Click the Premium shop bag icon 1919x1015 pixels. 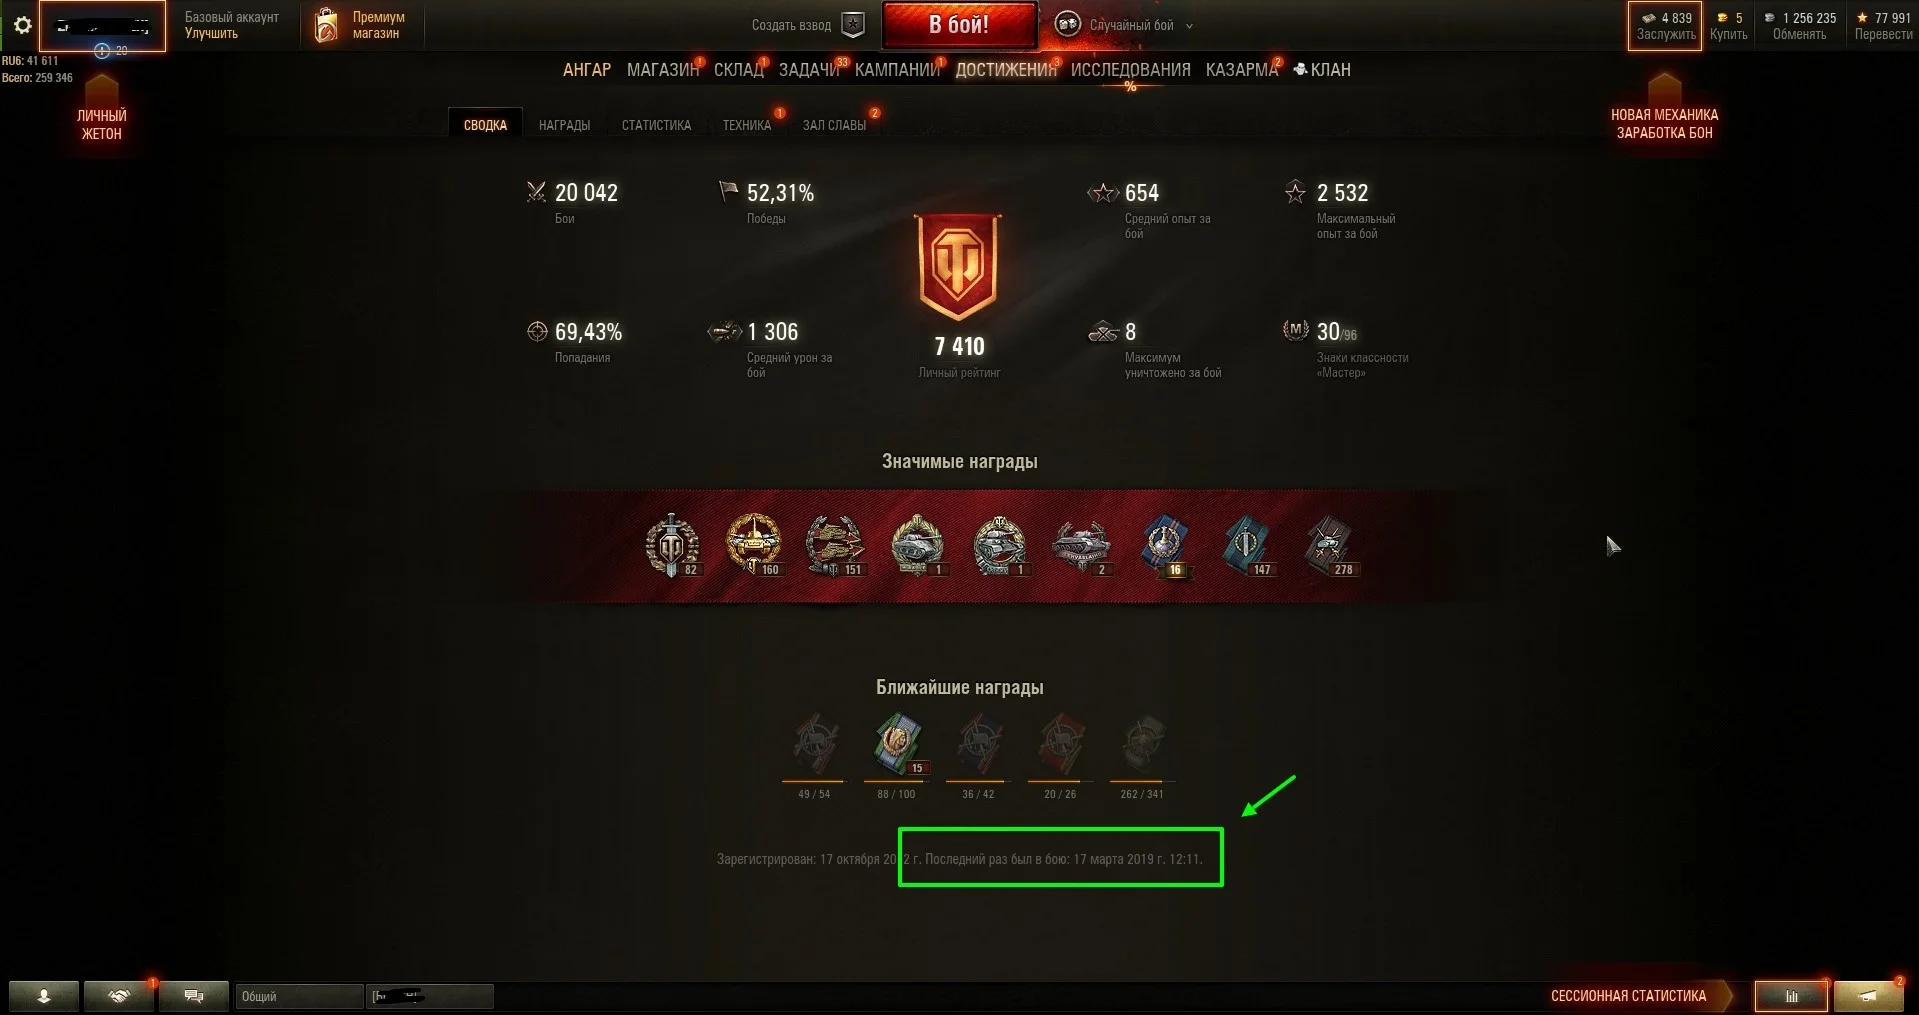point(326,26)
